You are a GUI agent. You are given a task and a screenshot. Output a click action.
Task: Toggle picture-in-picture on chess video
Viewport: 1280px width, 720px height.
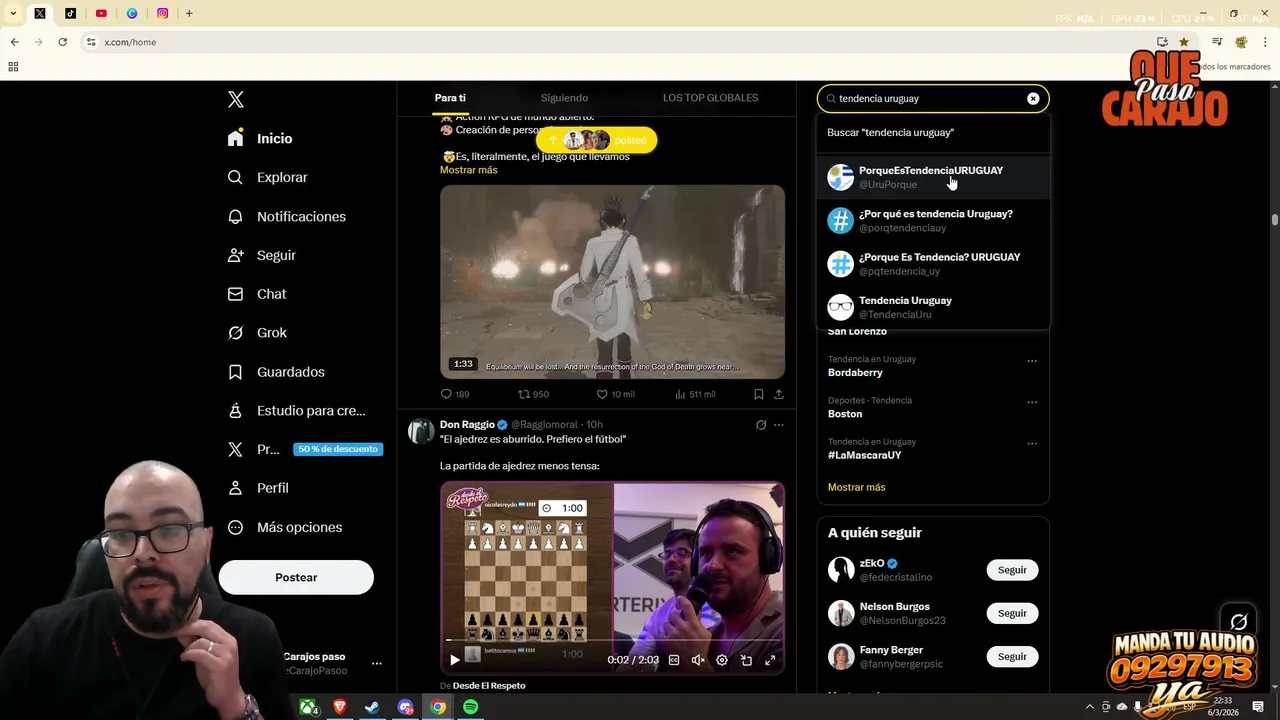[x=746, y=660]
